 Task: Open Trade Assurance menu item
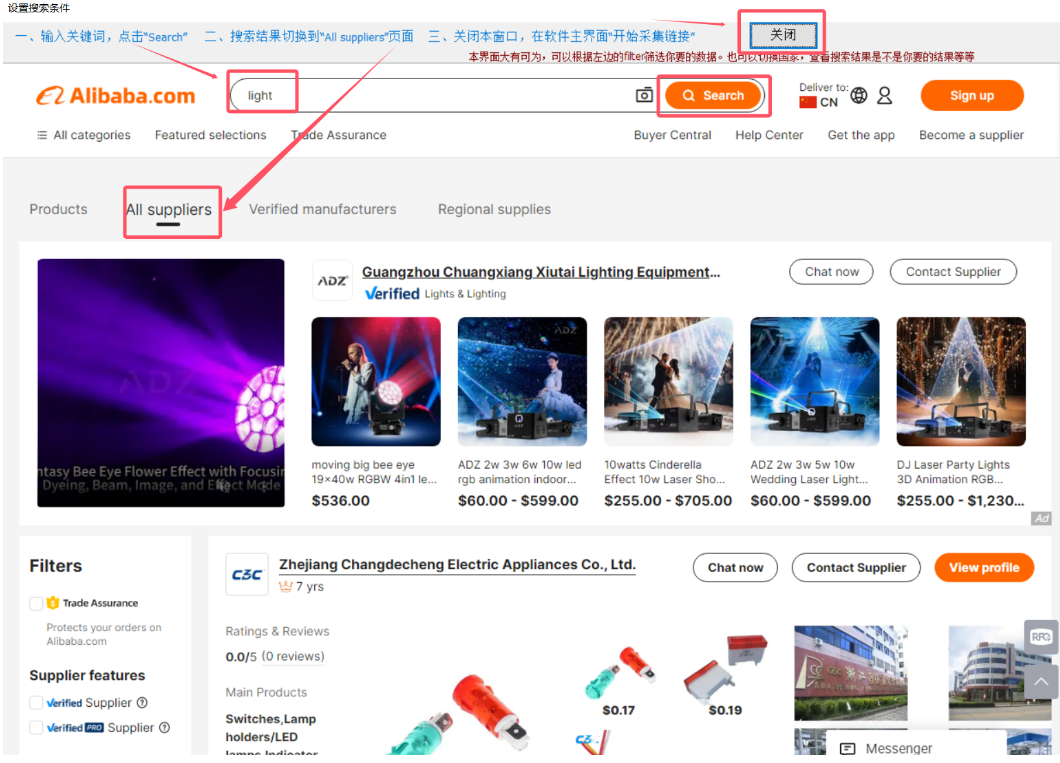[x=339, y=135]
